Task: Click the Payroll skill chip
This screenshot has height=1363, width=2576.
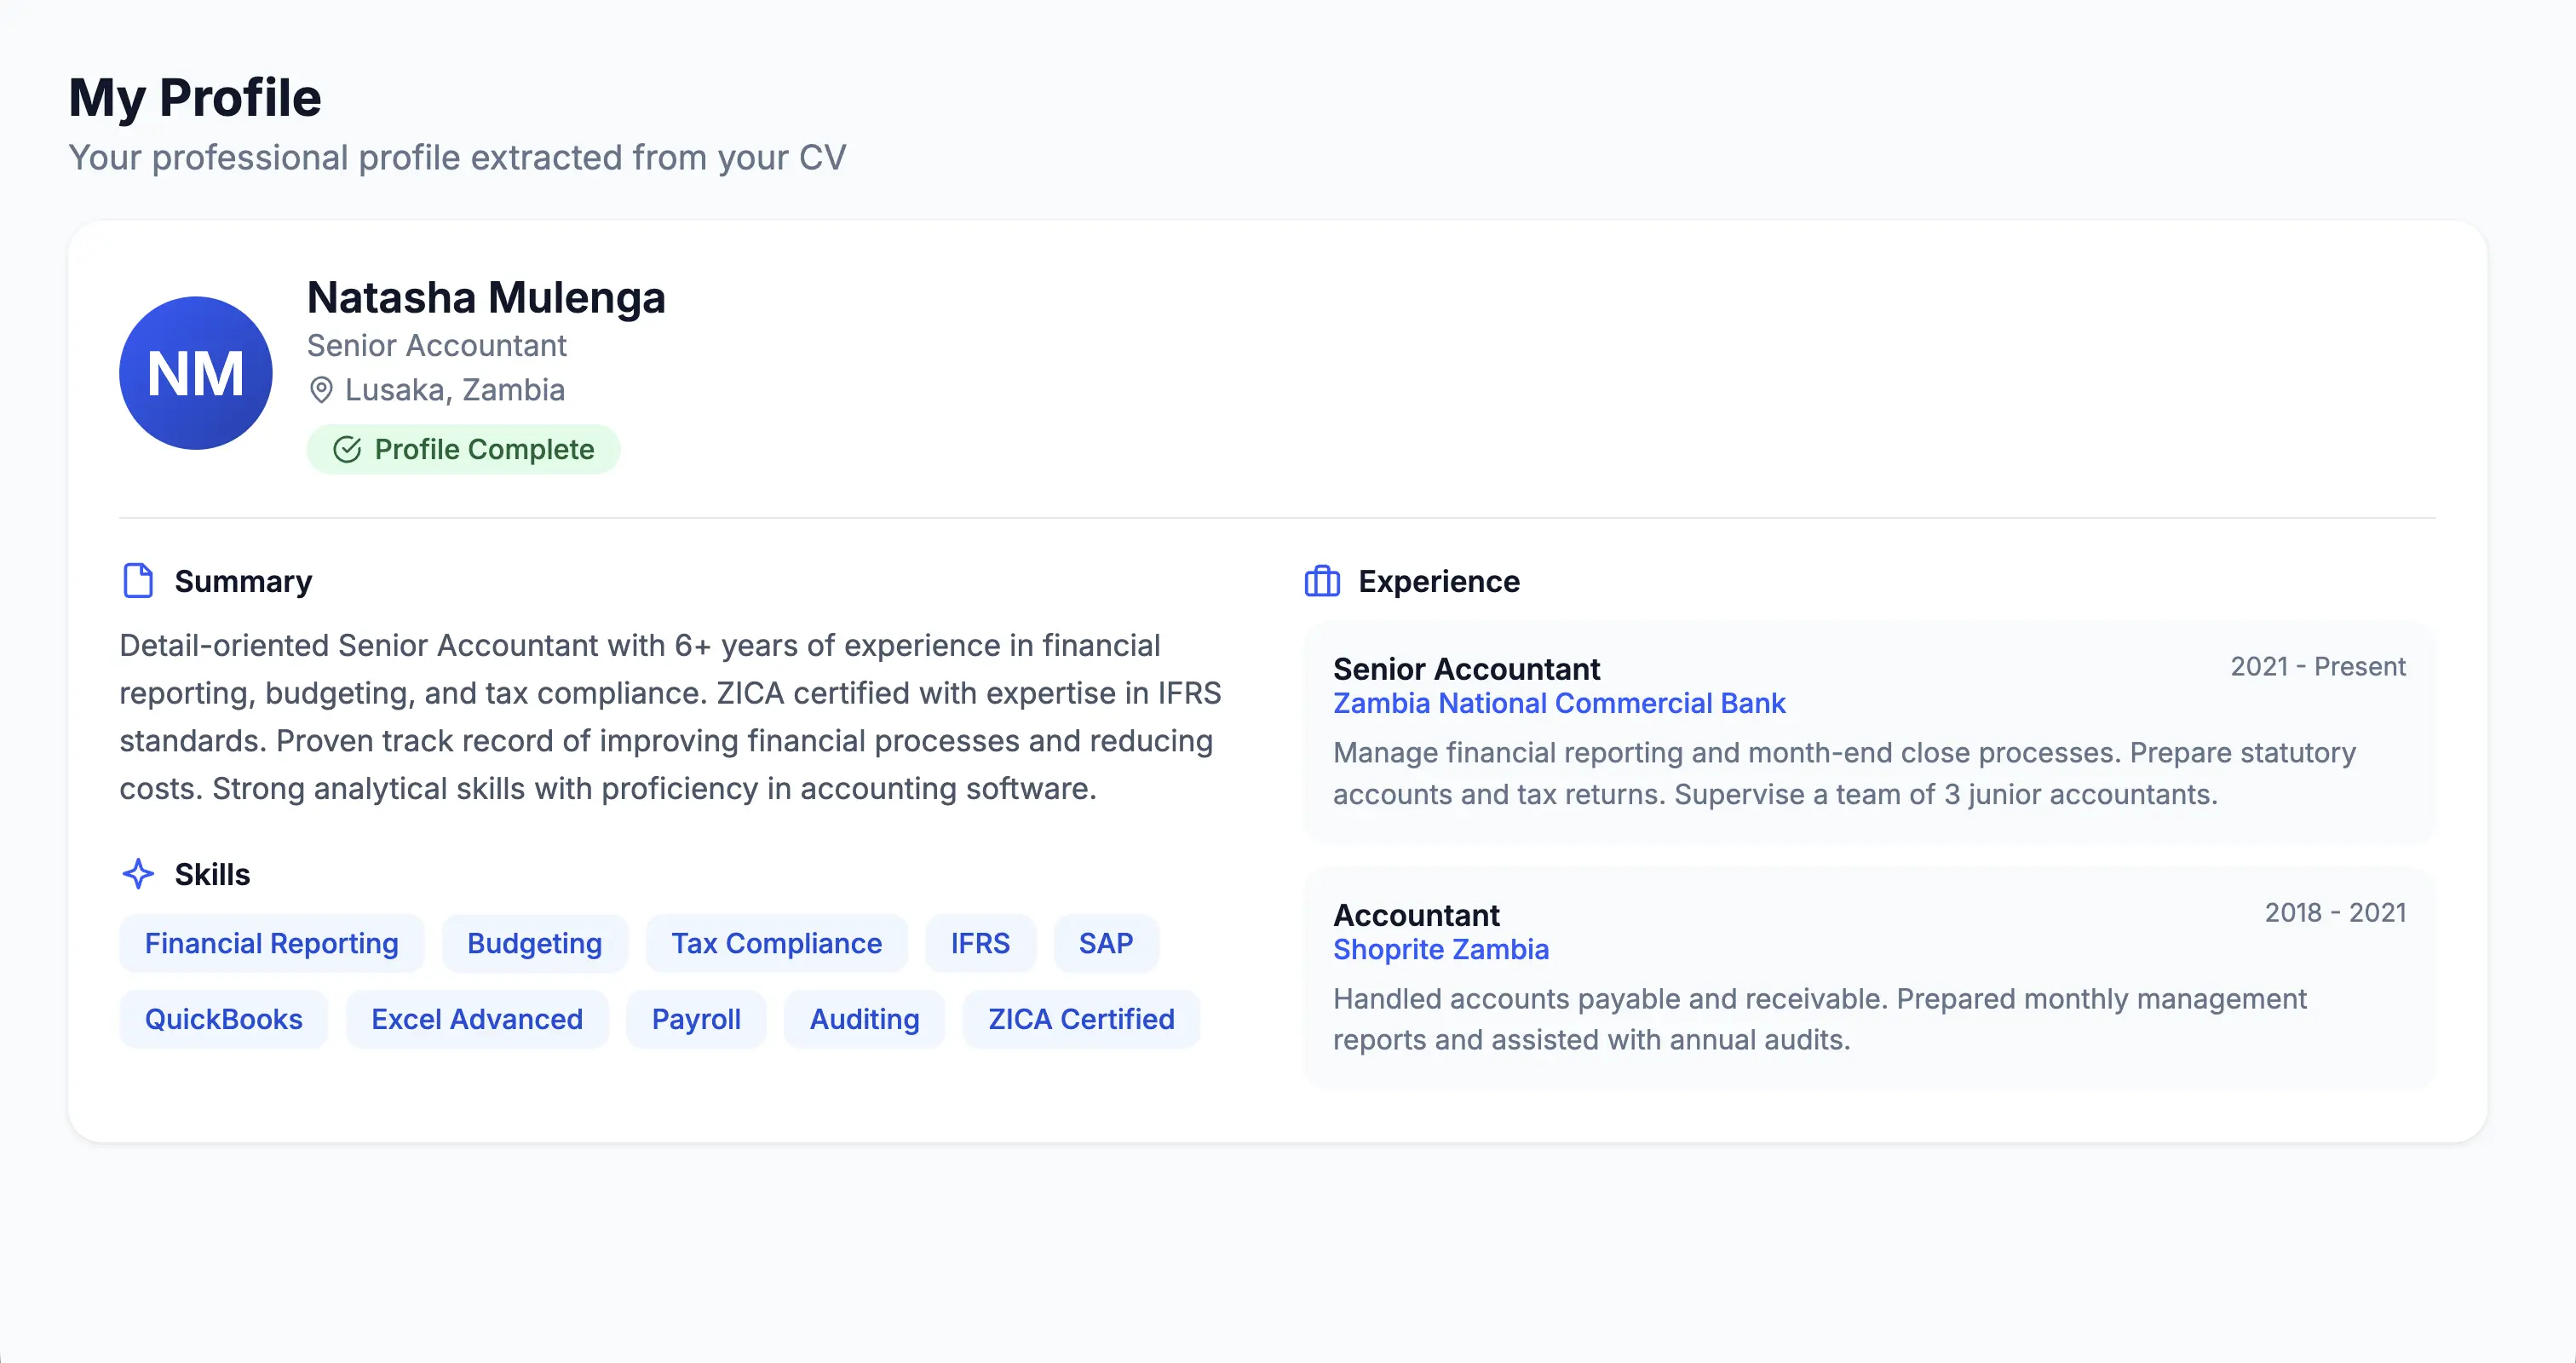Action: pyautogui.click(x=696, y=1019)
